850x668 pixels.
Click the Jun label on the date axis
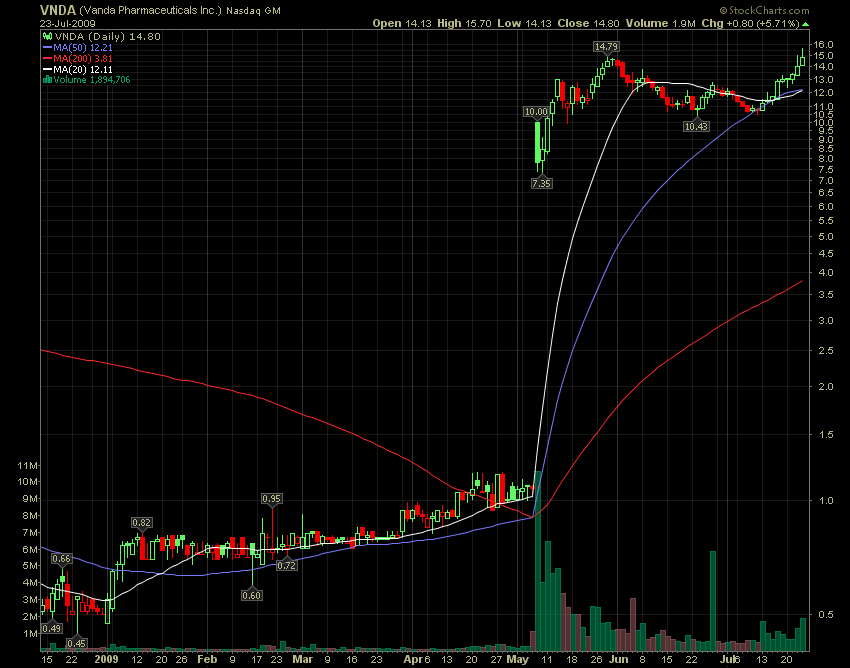(618, 659)
